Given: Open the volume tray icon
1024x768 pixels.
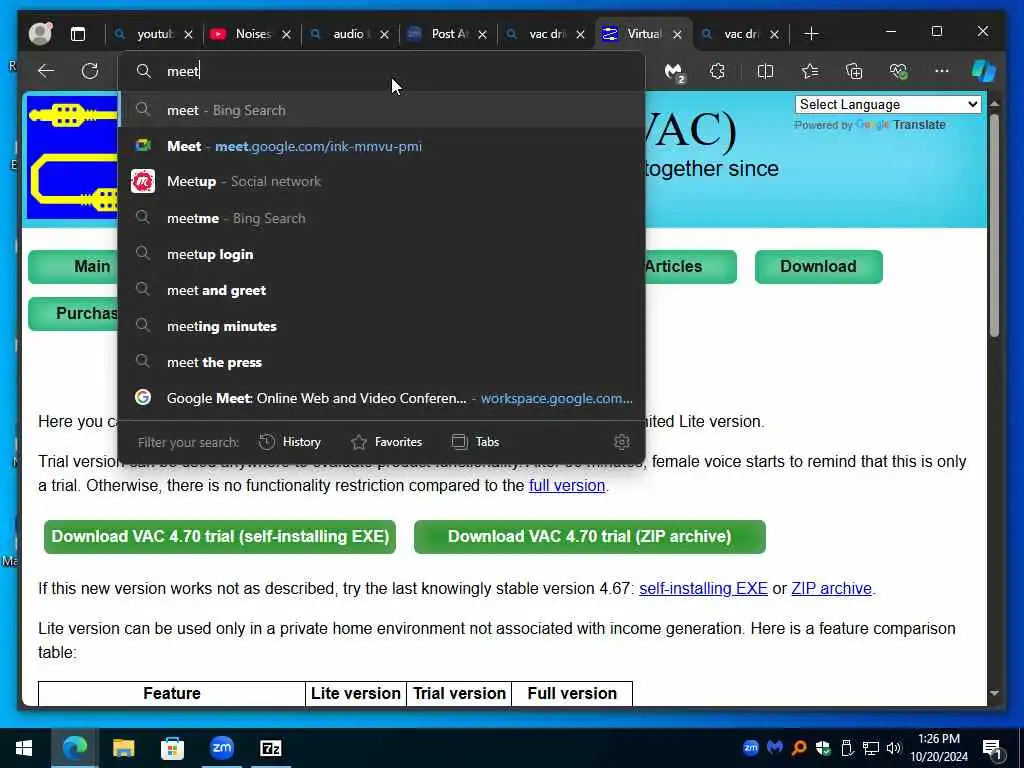Looking at the screenshot, I should click(894, 748).
